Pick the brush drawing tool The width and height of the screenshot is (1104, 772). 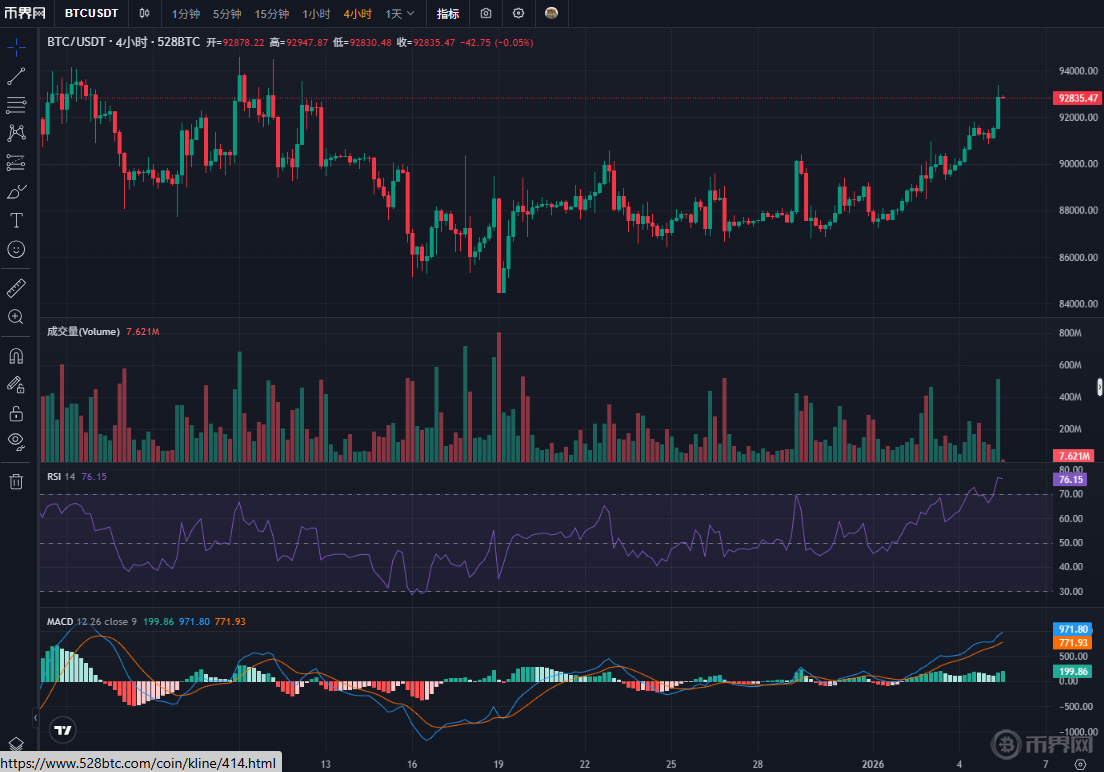click(16, 191)
